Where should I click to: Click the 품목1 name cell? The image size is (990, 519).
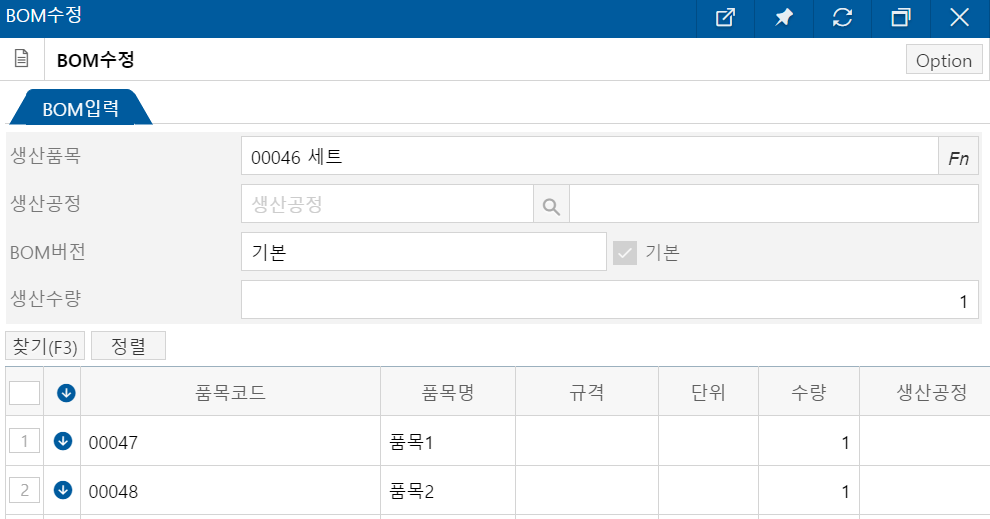pos(448,441)
